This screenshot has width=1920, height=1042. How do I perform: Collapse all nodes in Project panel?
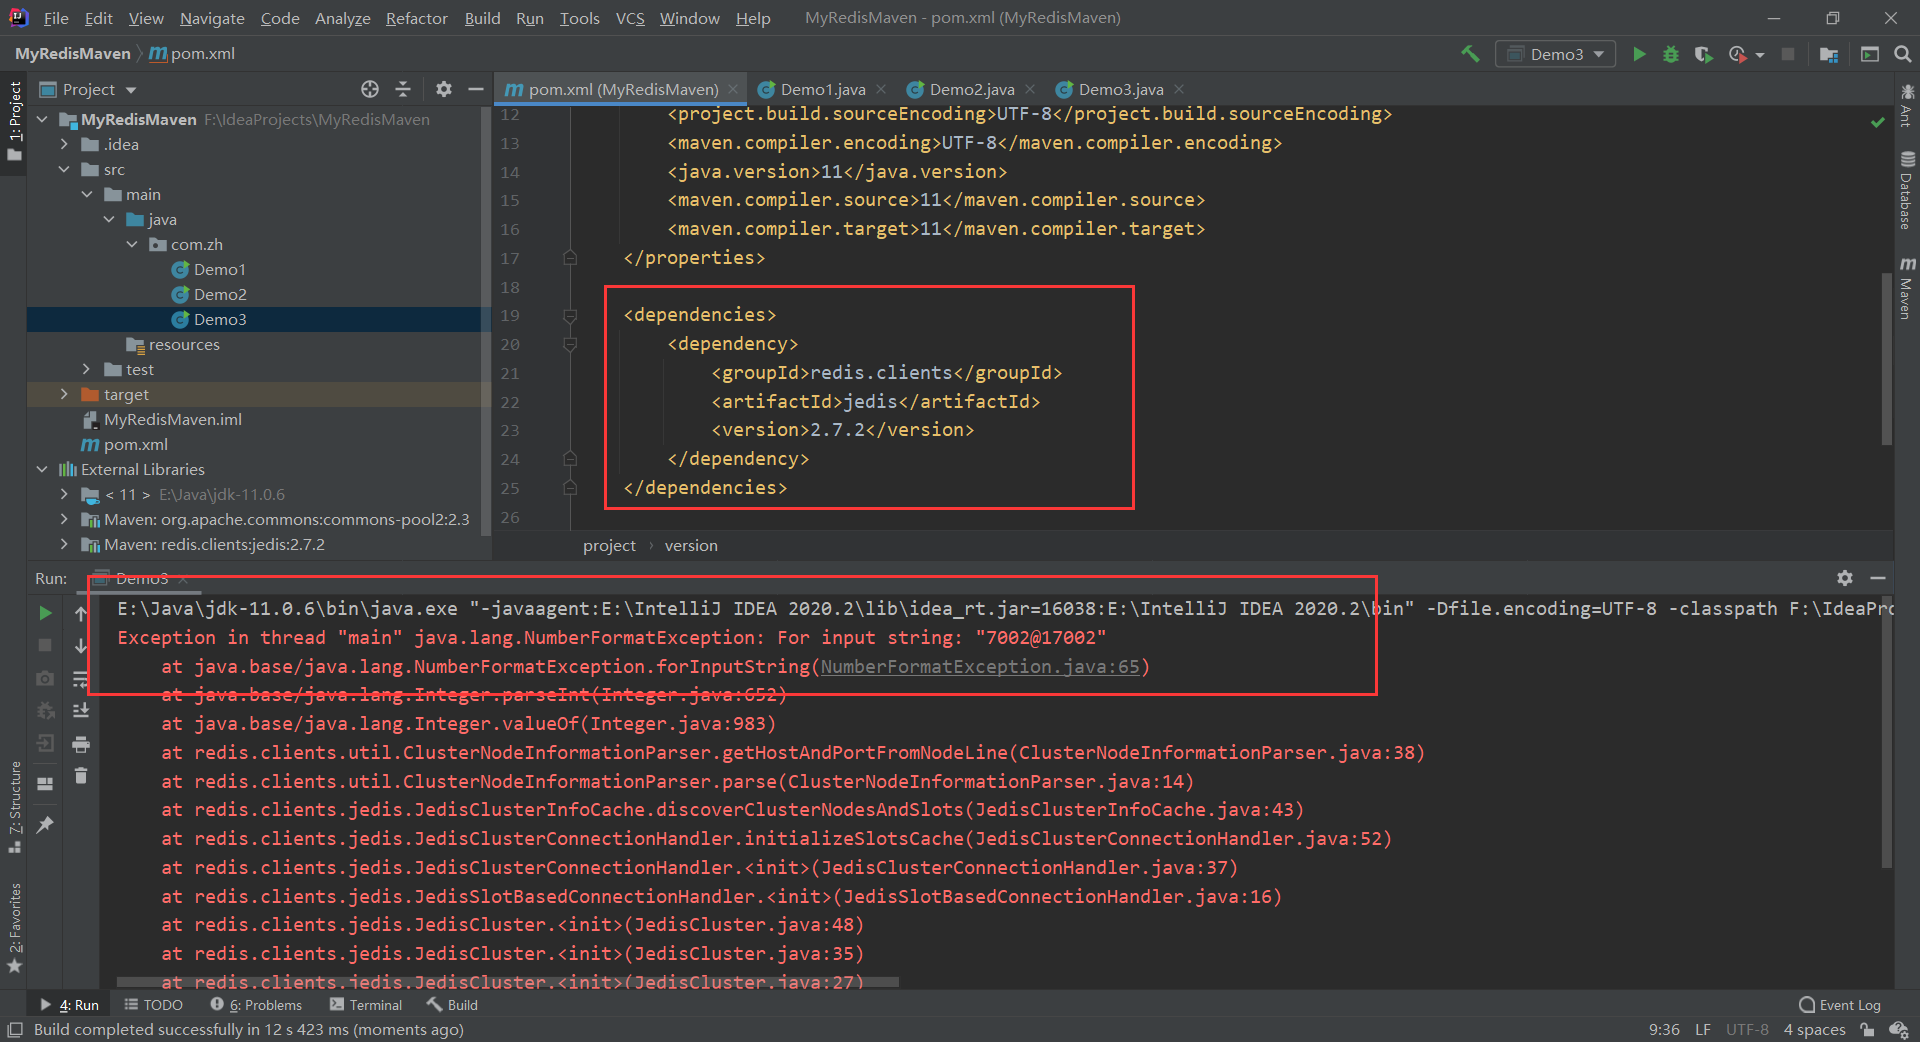click(403, 89)
